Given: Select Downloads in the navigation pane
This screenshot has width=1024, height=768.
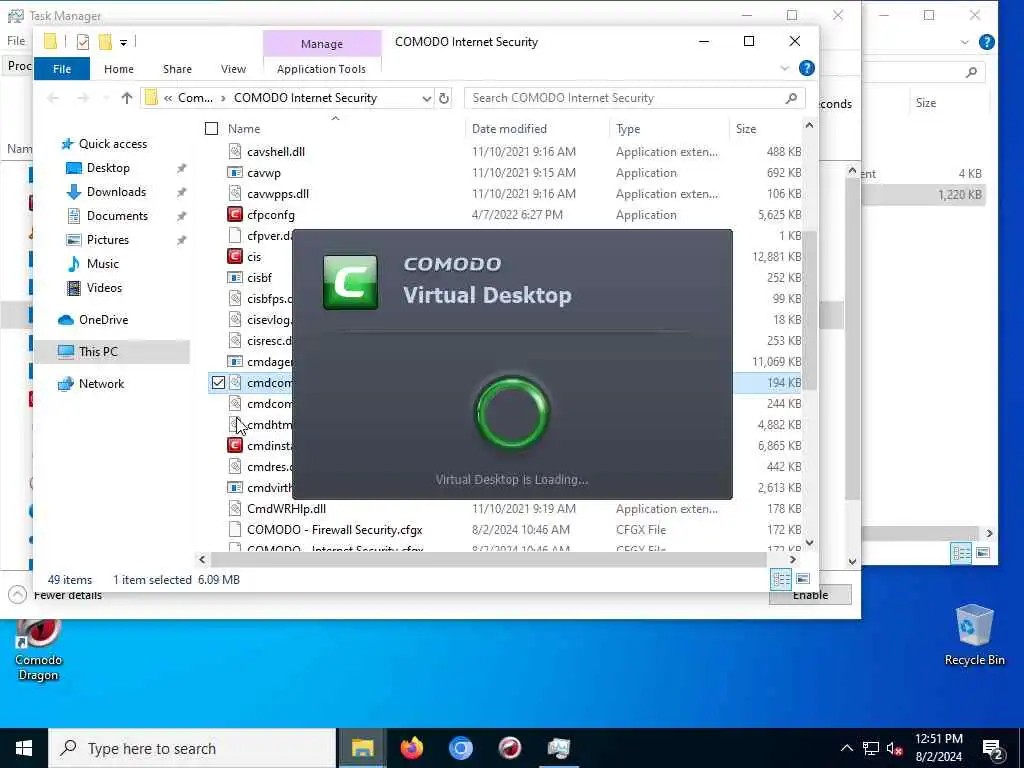Looking at the screenshot, I should tap(116, 191).
